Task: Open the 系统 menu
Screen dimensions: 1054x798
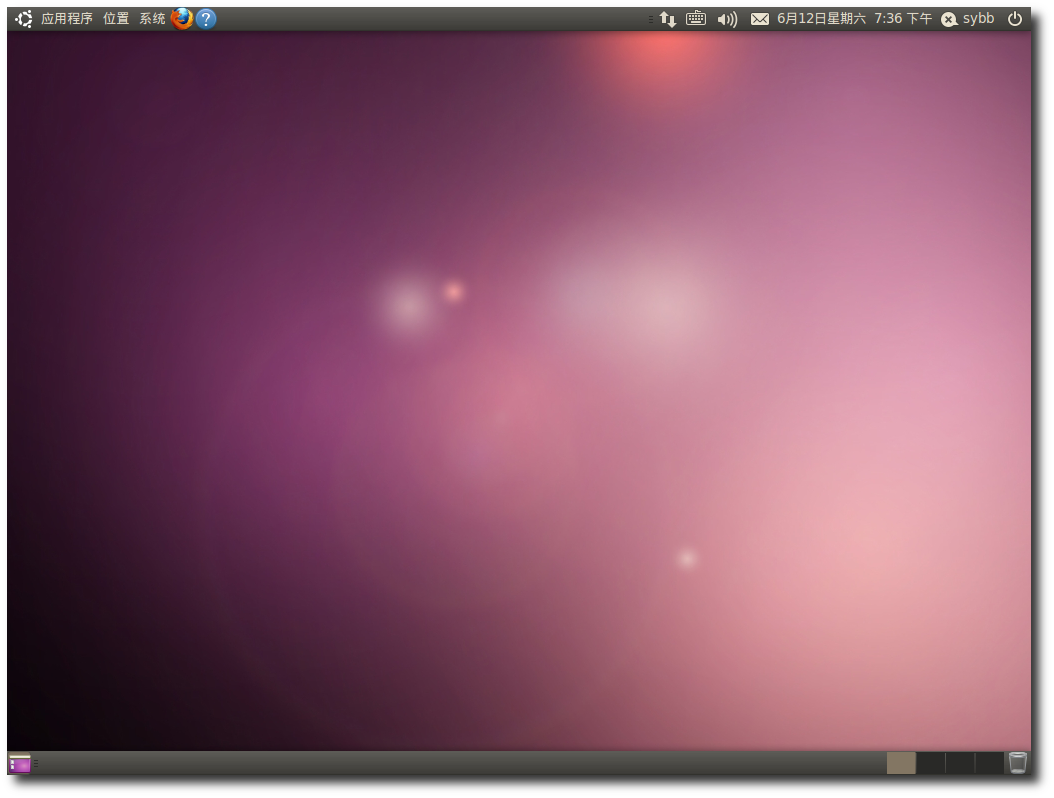Action: (x=152, y=19)
